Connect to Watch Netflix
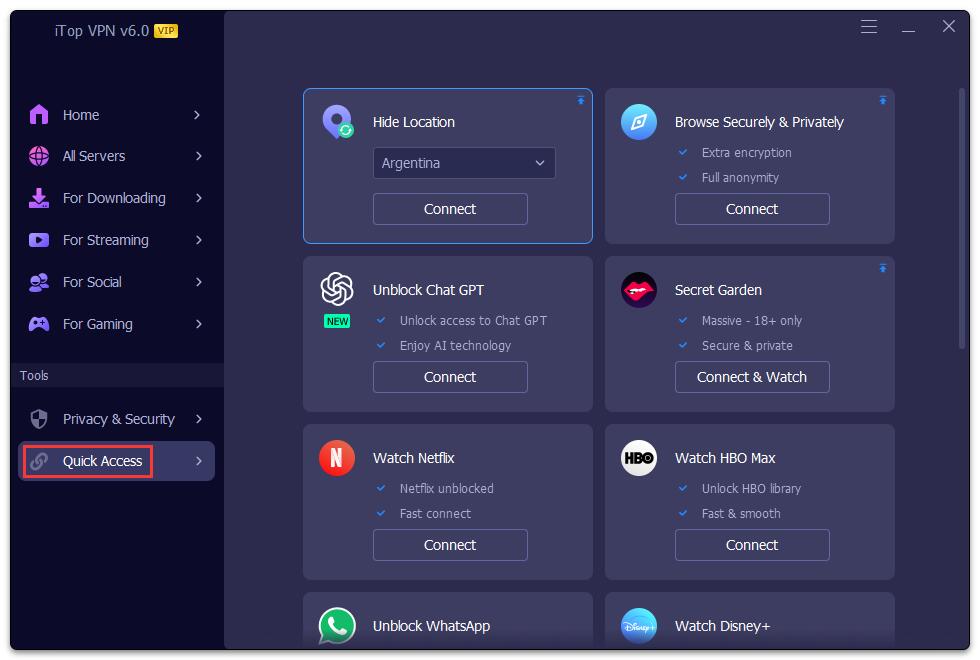Image resolution: width=980 pixels, height=660 pixels. [x=450, y=545]
